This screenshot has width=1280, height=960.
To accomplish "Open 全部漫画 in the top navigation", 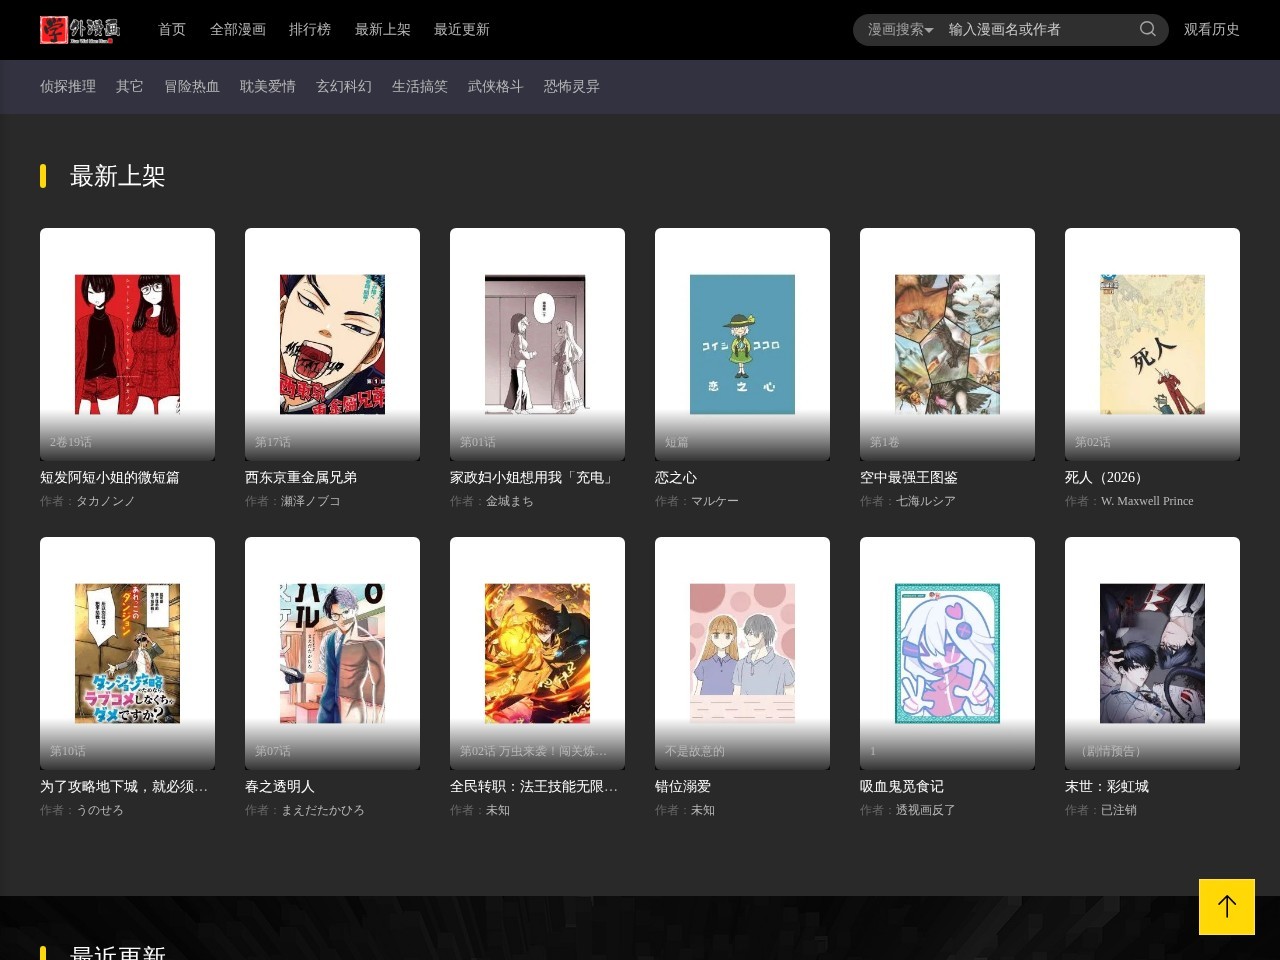I will pos(238,30).
